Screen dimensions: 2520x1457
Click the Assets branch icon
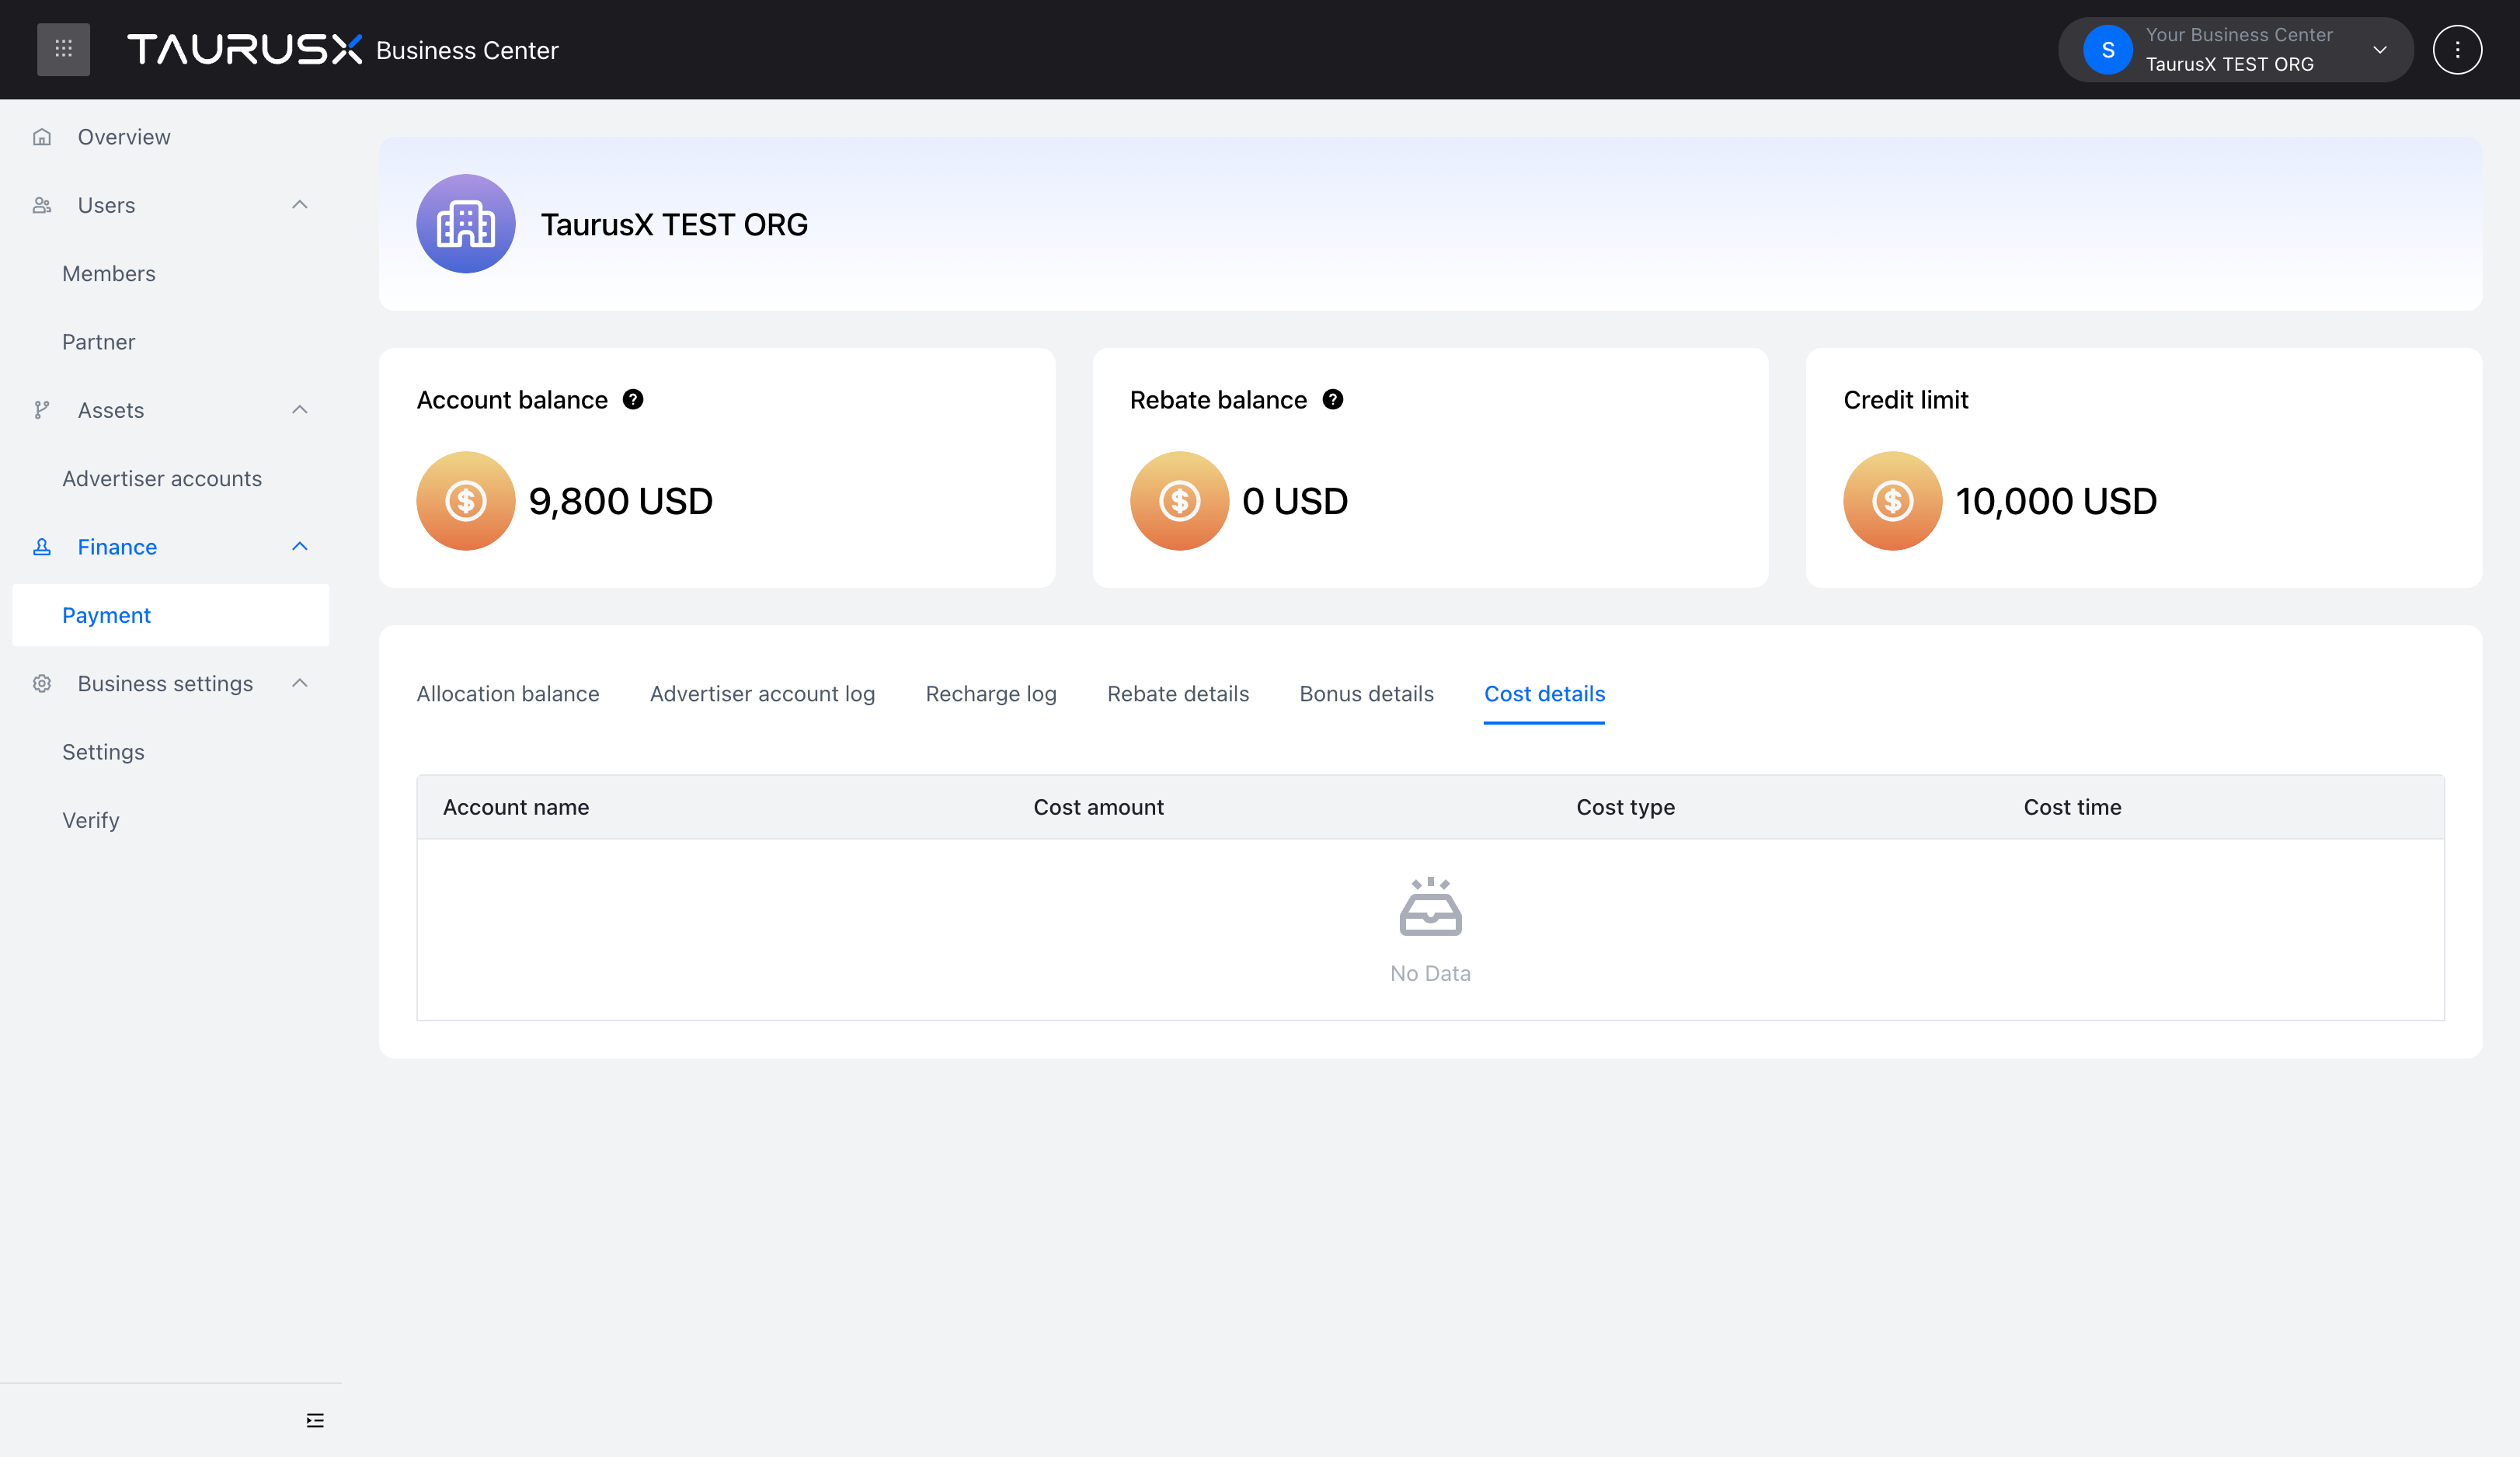coord(42,410)
